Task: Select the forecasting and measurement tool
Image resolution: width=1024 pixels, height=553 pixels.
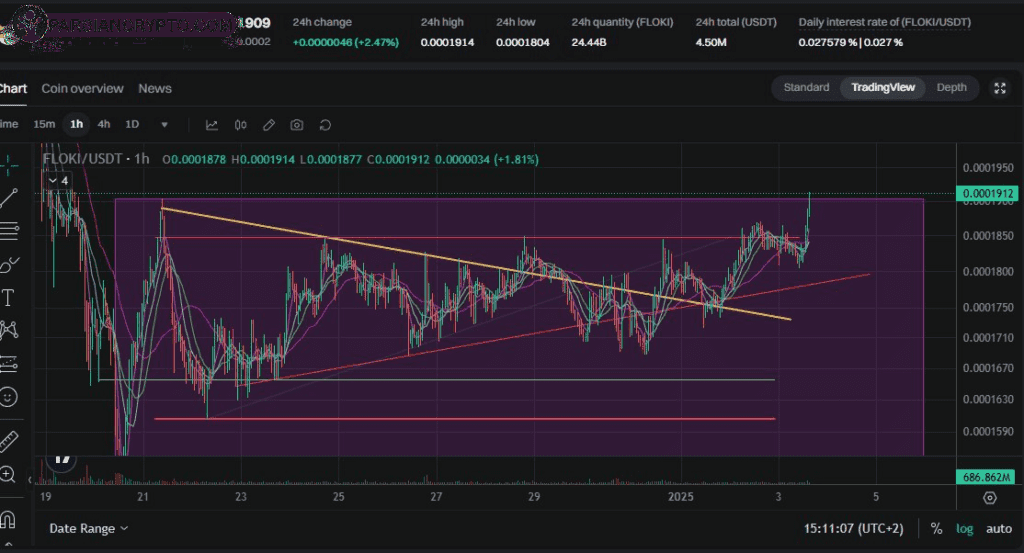Action: pyautogui.click(x=8, y=364)
